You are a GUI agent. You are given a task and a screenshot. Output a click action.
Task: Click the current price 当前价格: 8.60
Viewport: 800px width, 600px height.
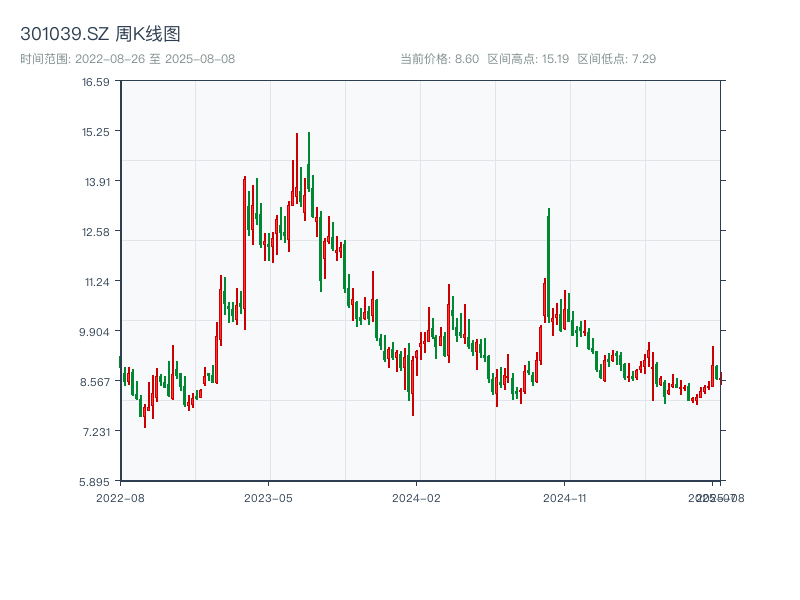coord(440,59)
